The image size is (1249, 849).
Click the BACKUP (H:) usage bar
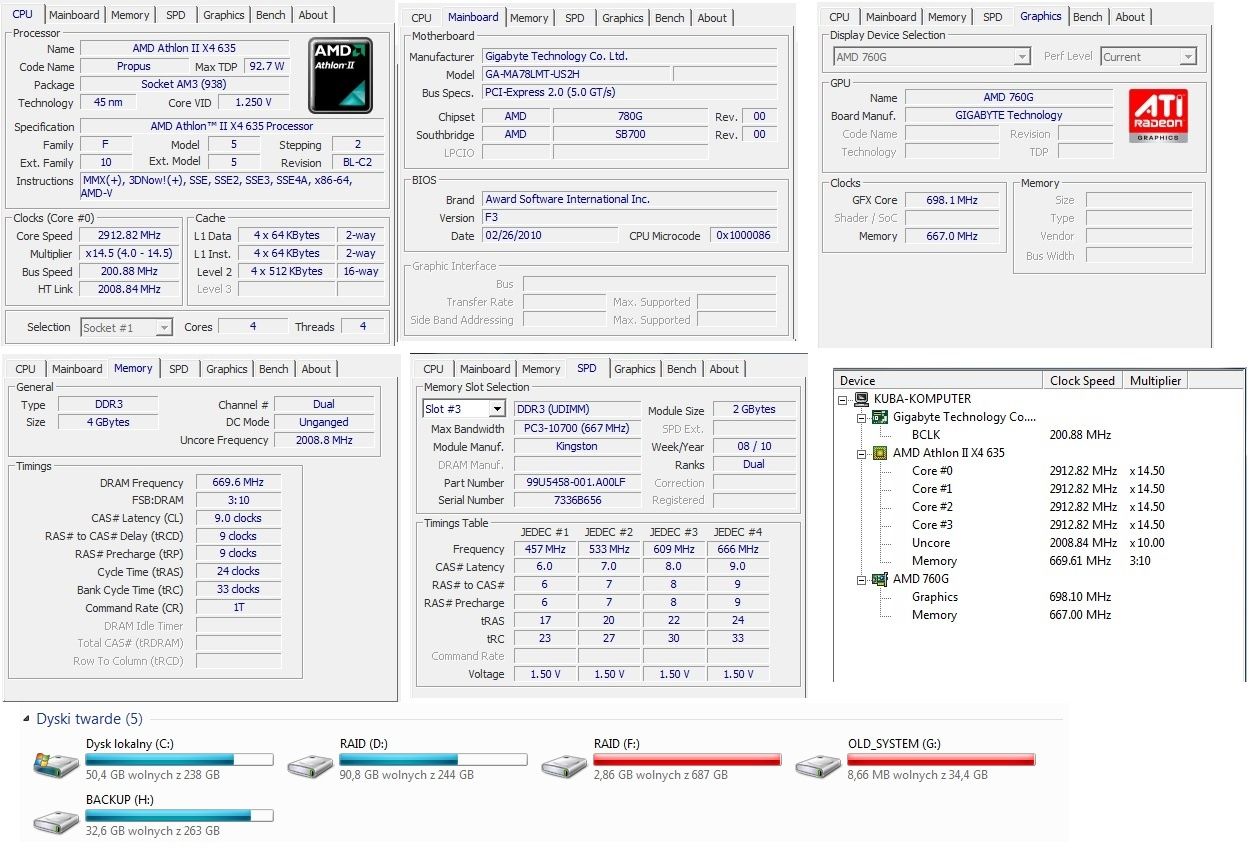point(179,815)
